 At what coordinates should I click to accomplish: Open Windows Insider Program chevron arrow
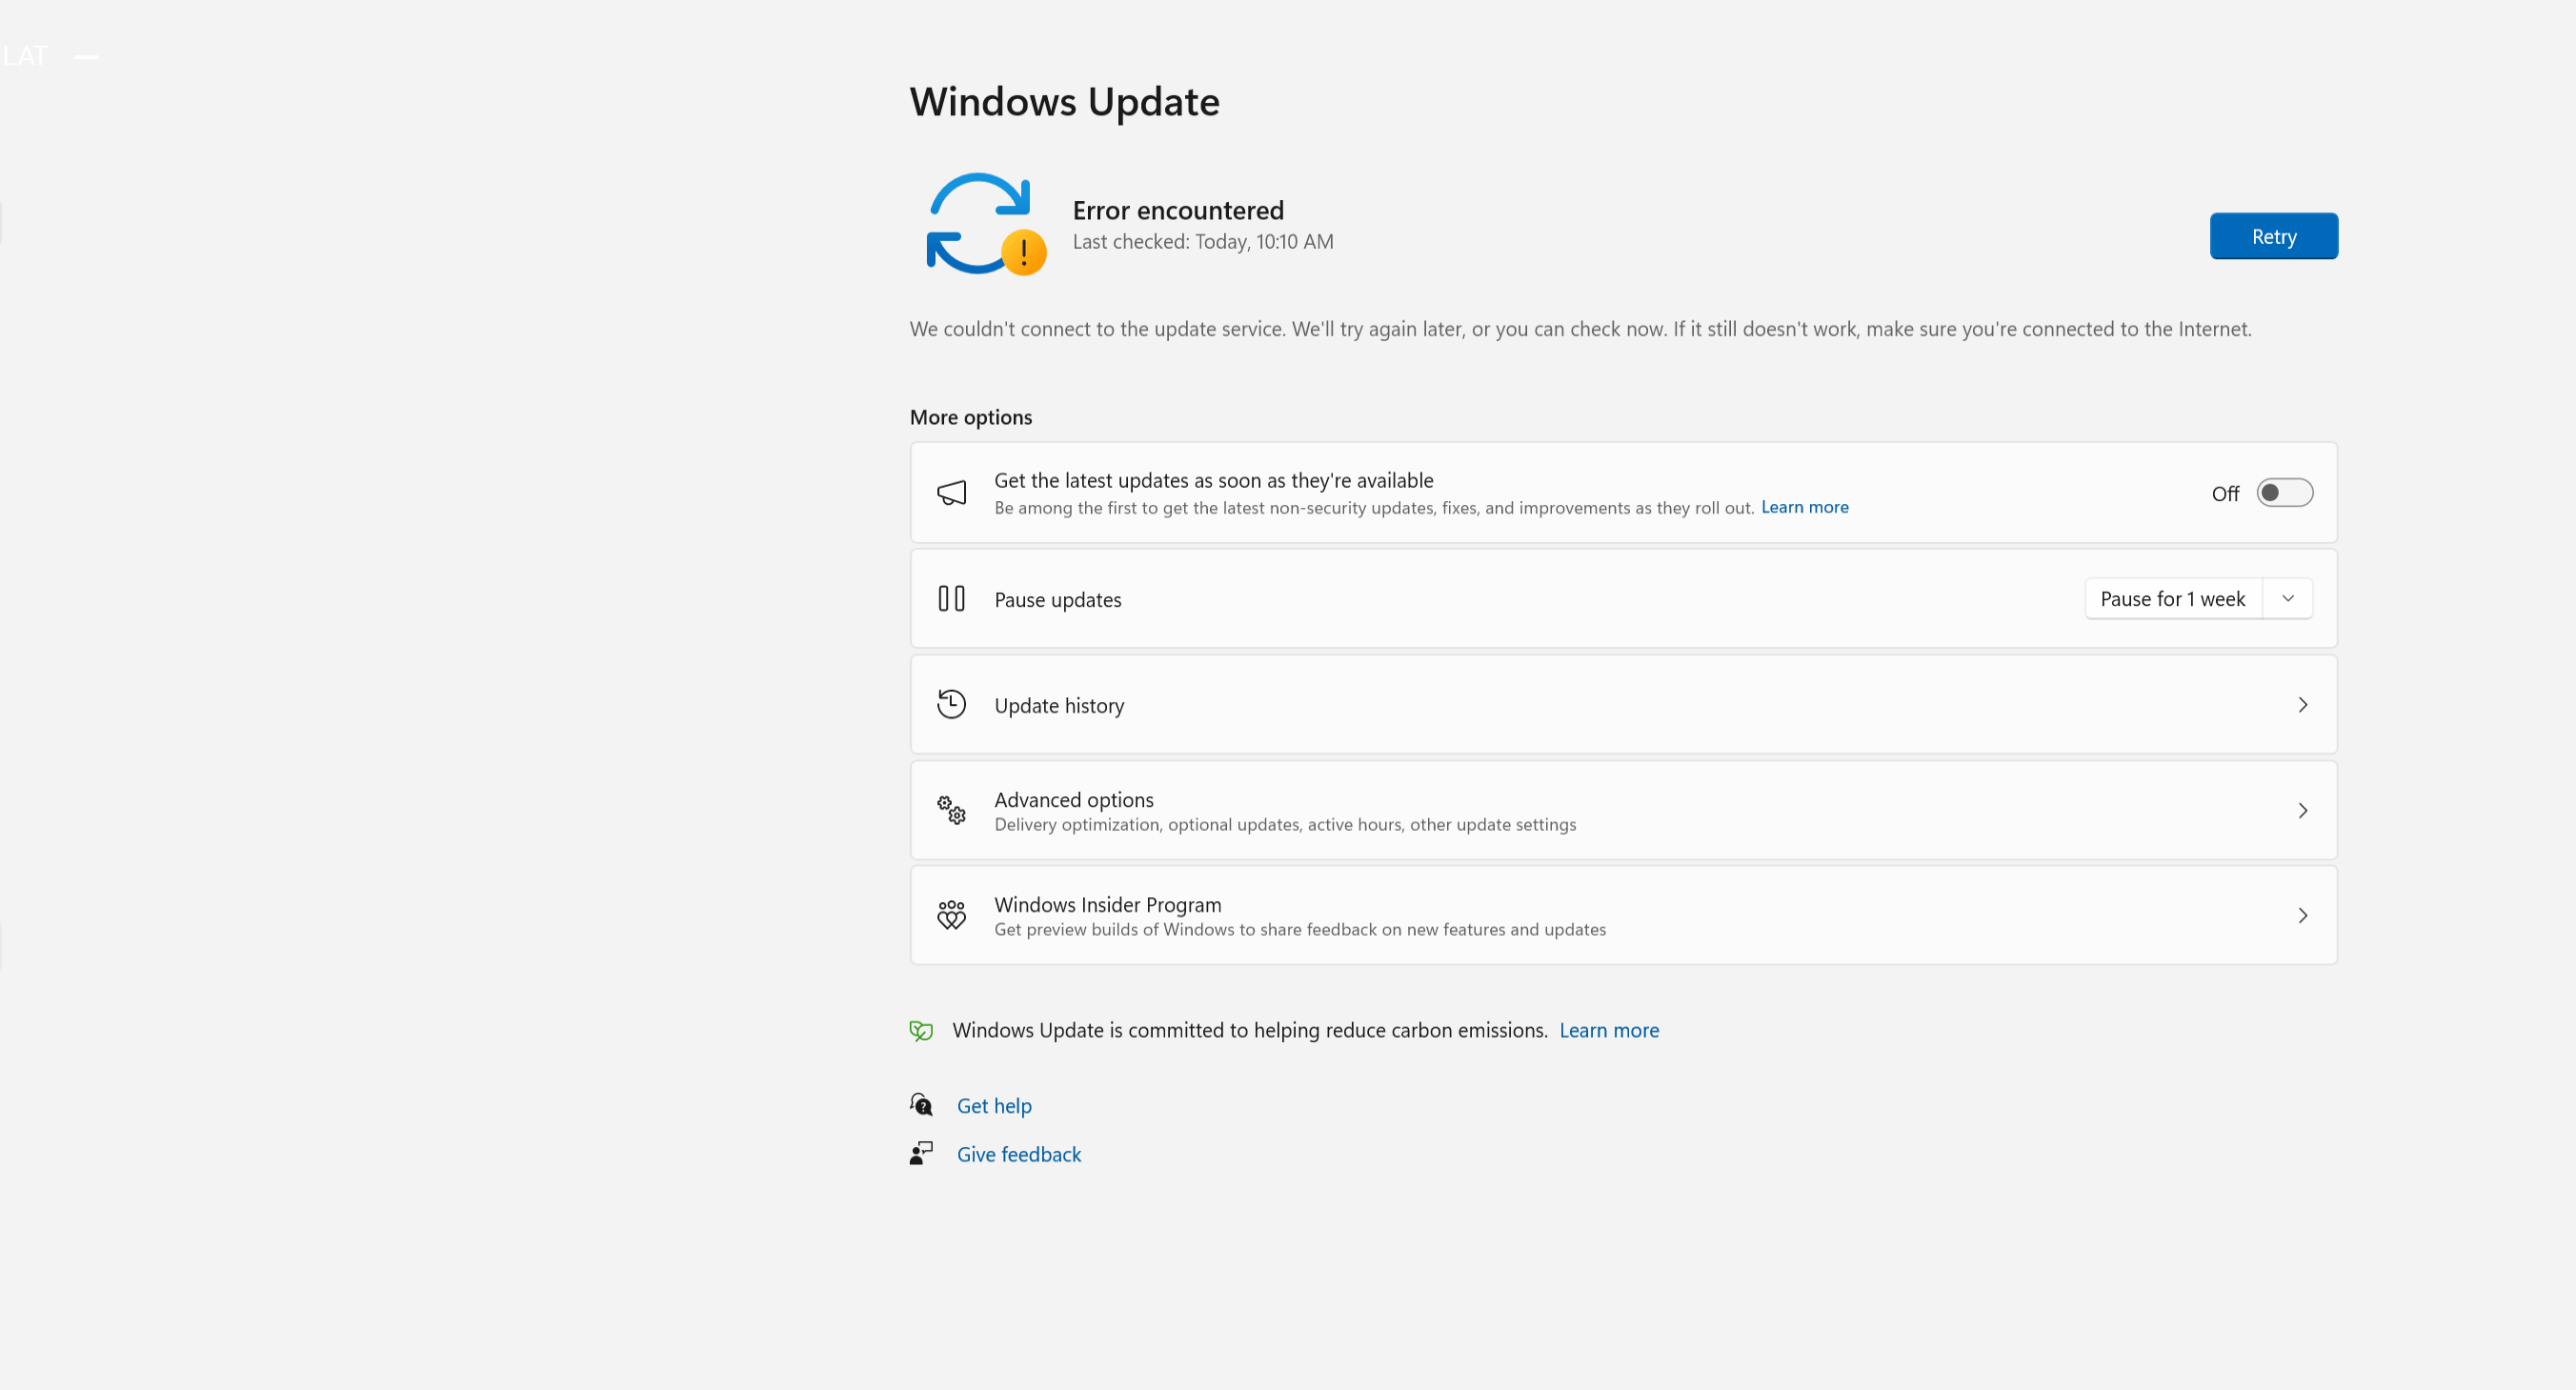(x=2302, y=916)
